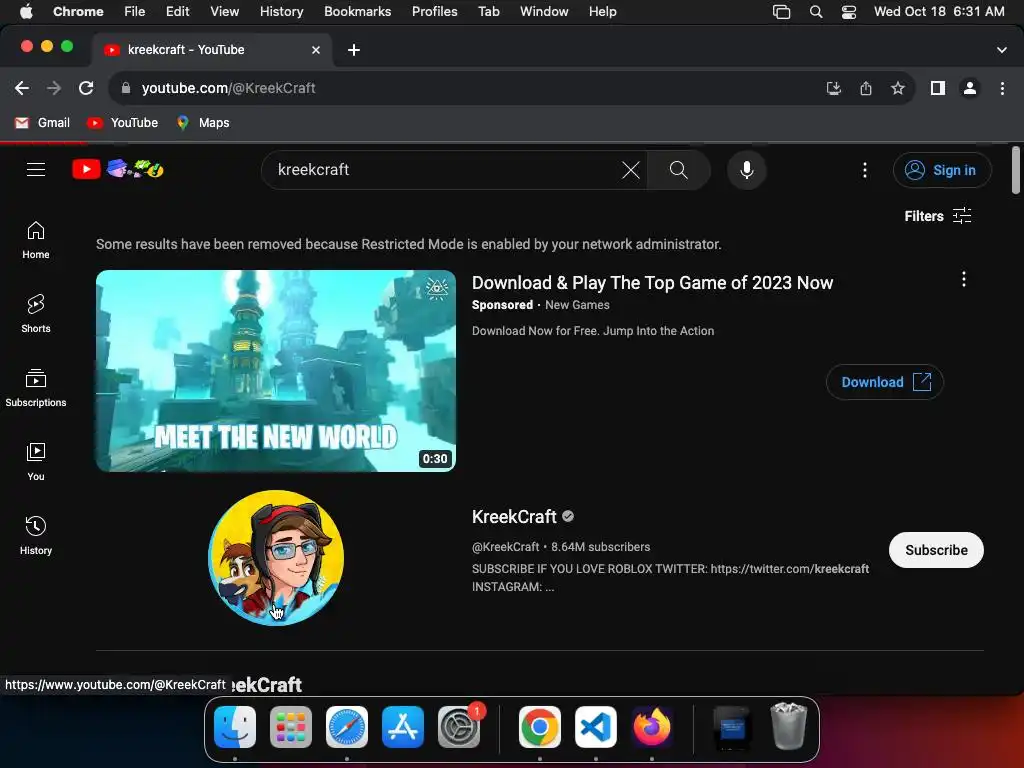Viewport: 1024px width, 768px height.
Task: Open the Apple menu
Action: (x=26, y=12)
